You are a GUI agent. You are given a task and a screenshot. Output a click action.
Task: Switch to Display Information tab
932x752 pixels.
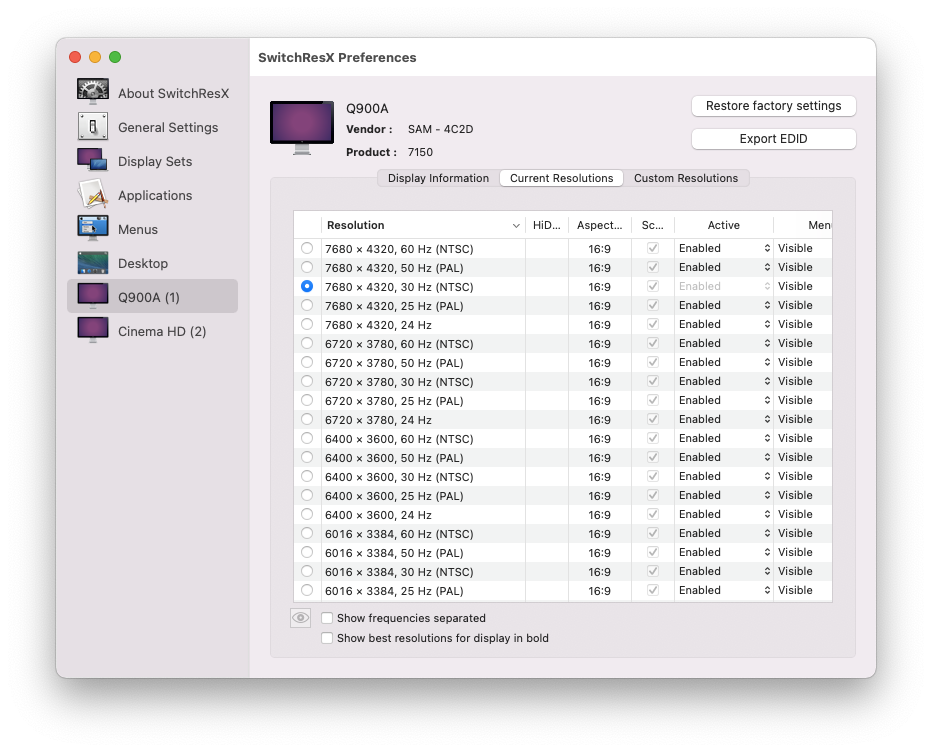click(x=438, y=178)
